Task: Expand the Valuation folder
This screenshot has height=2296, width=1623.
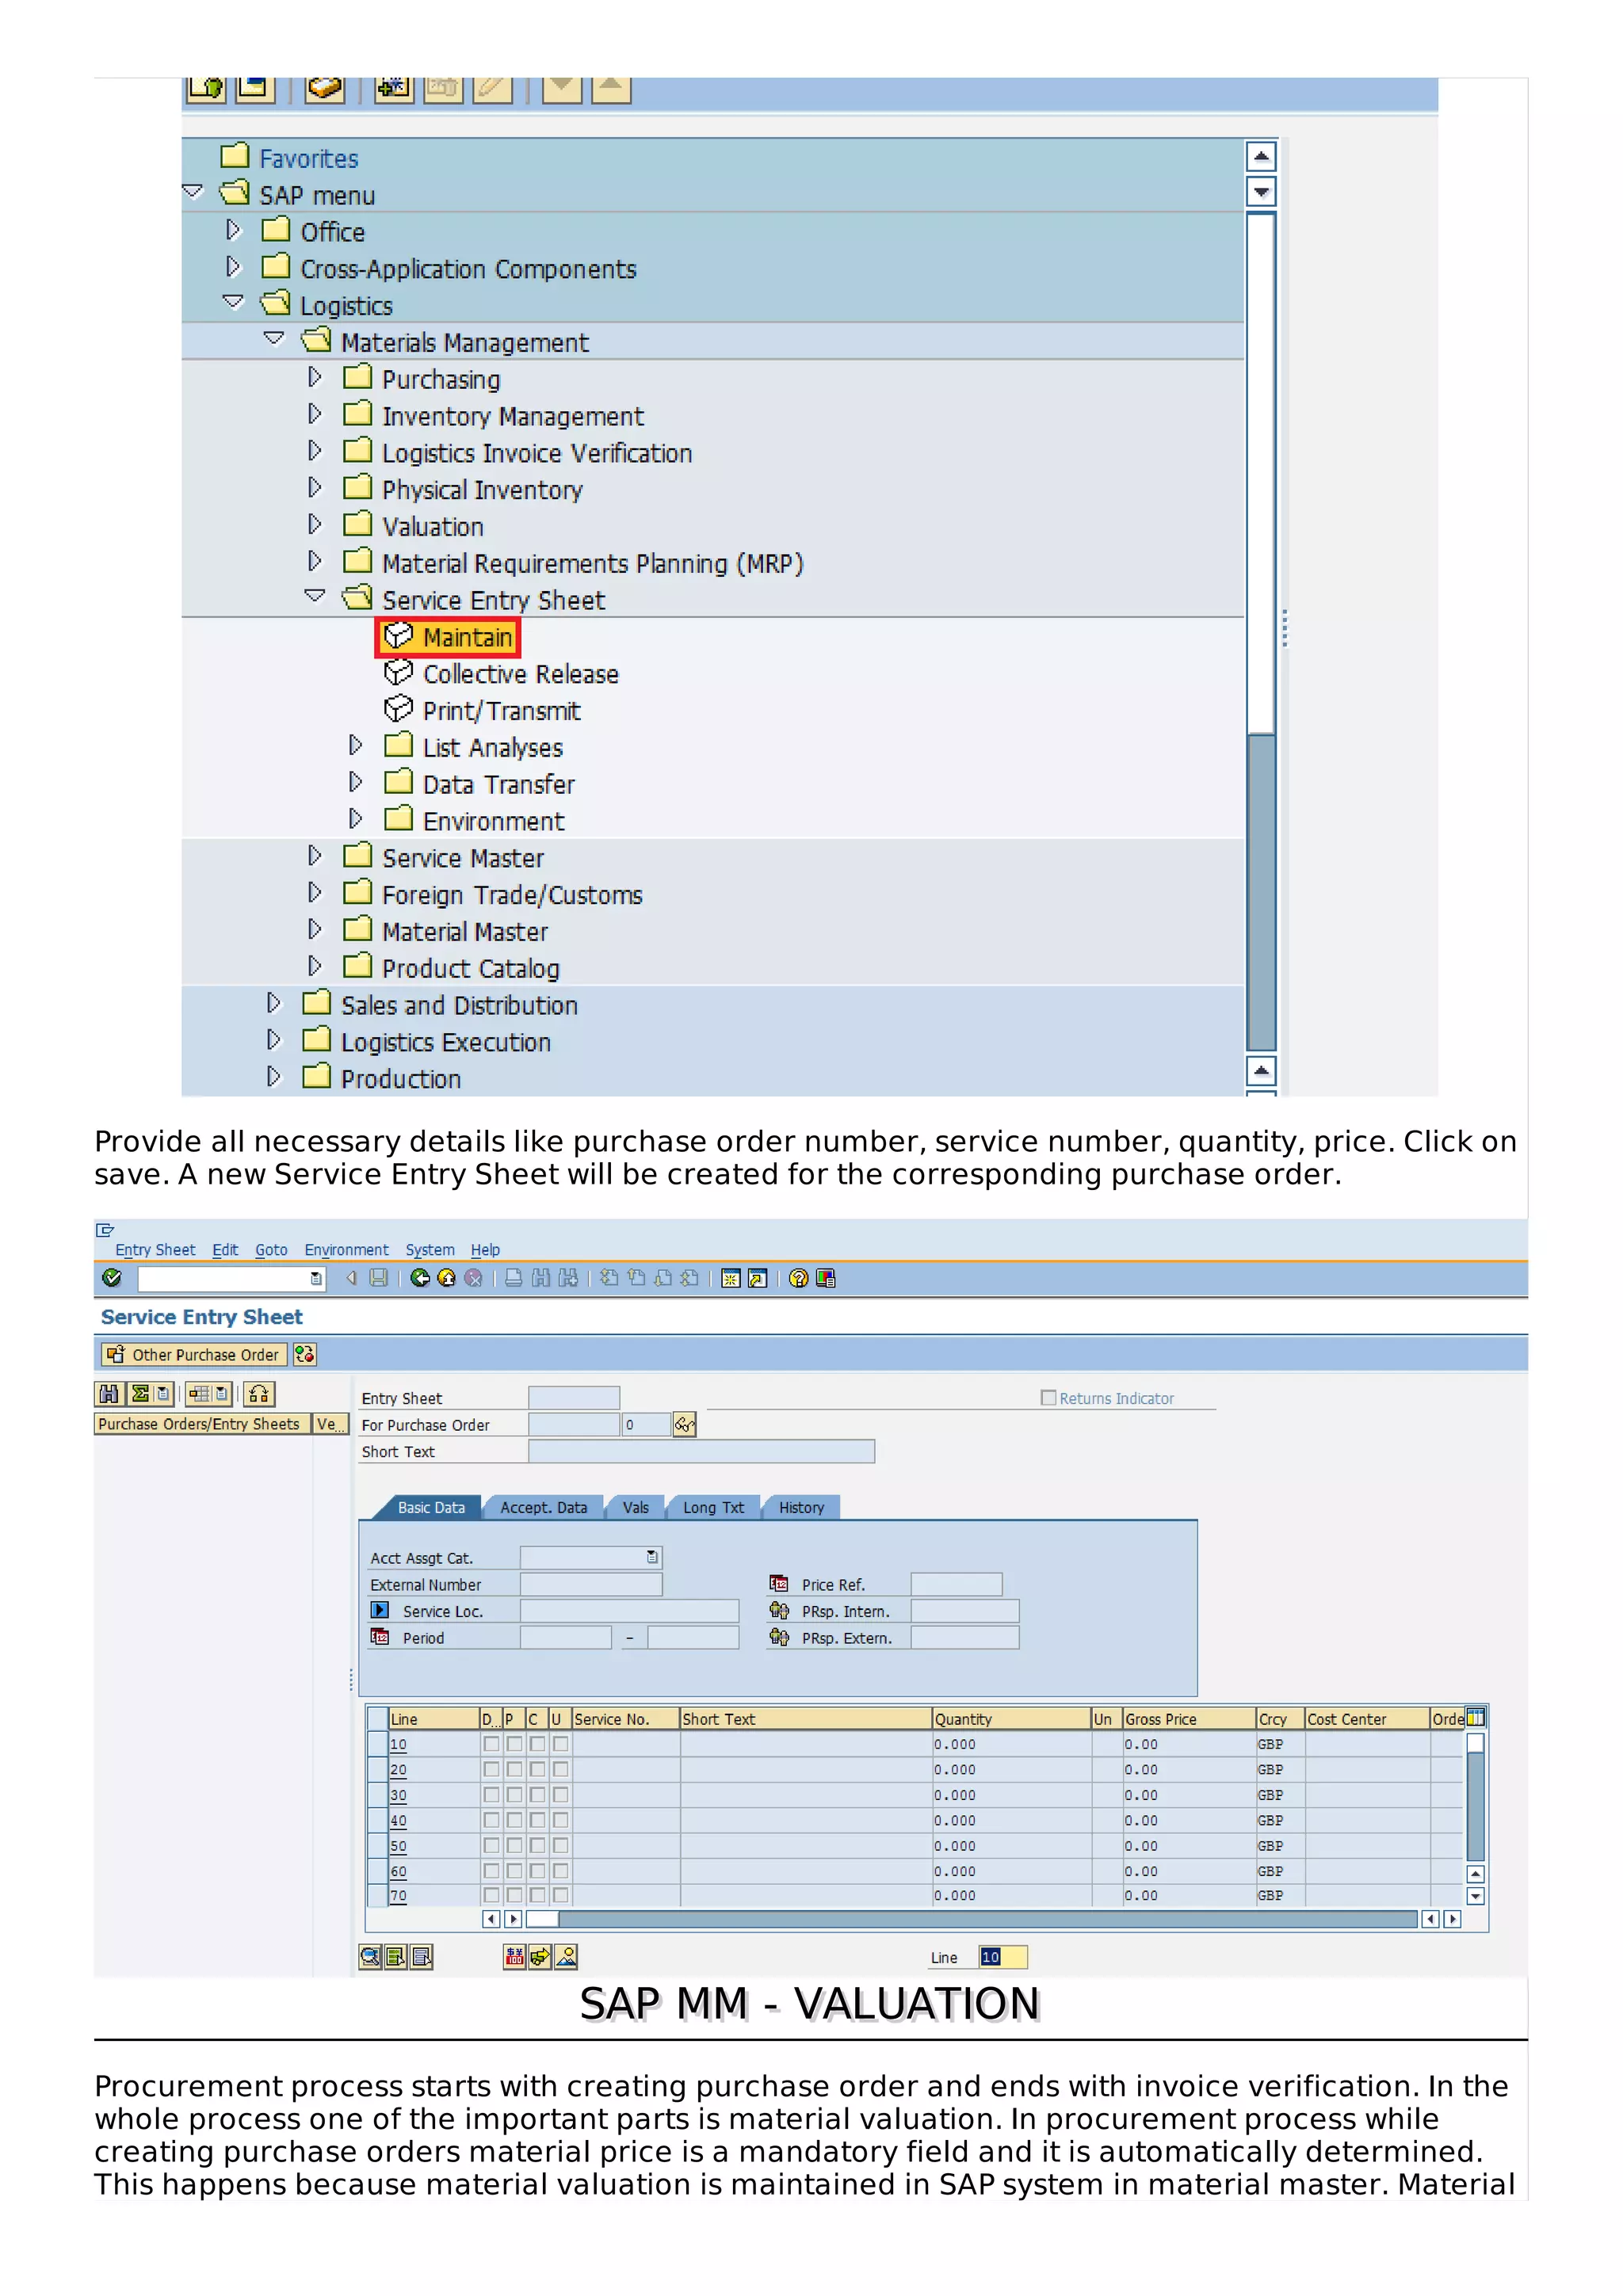Action: (315, 524)
